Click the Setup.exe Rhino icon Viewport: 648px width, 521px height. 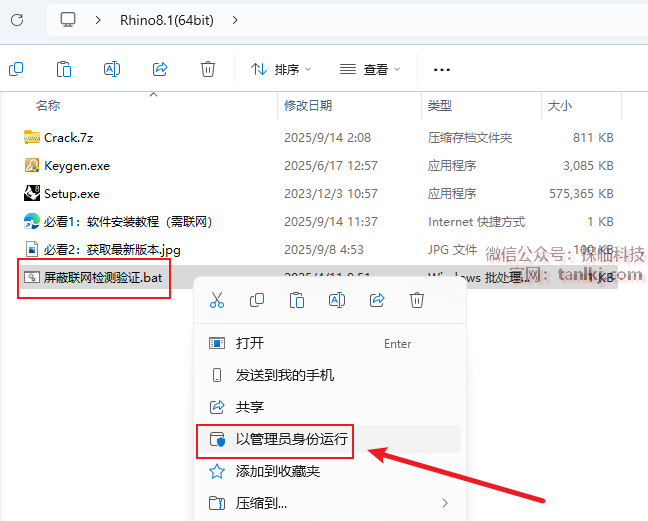[x=32, y=193]
